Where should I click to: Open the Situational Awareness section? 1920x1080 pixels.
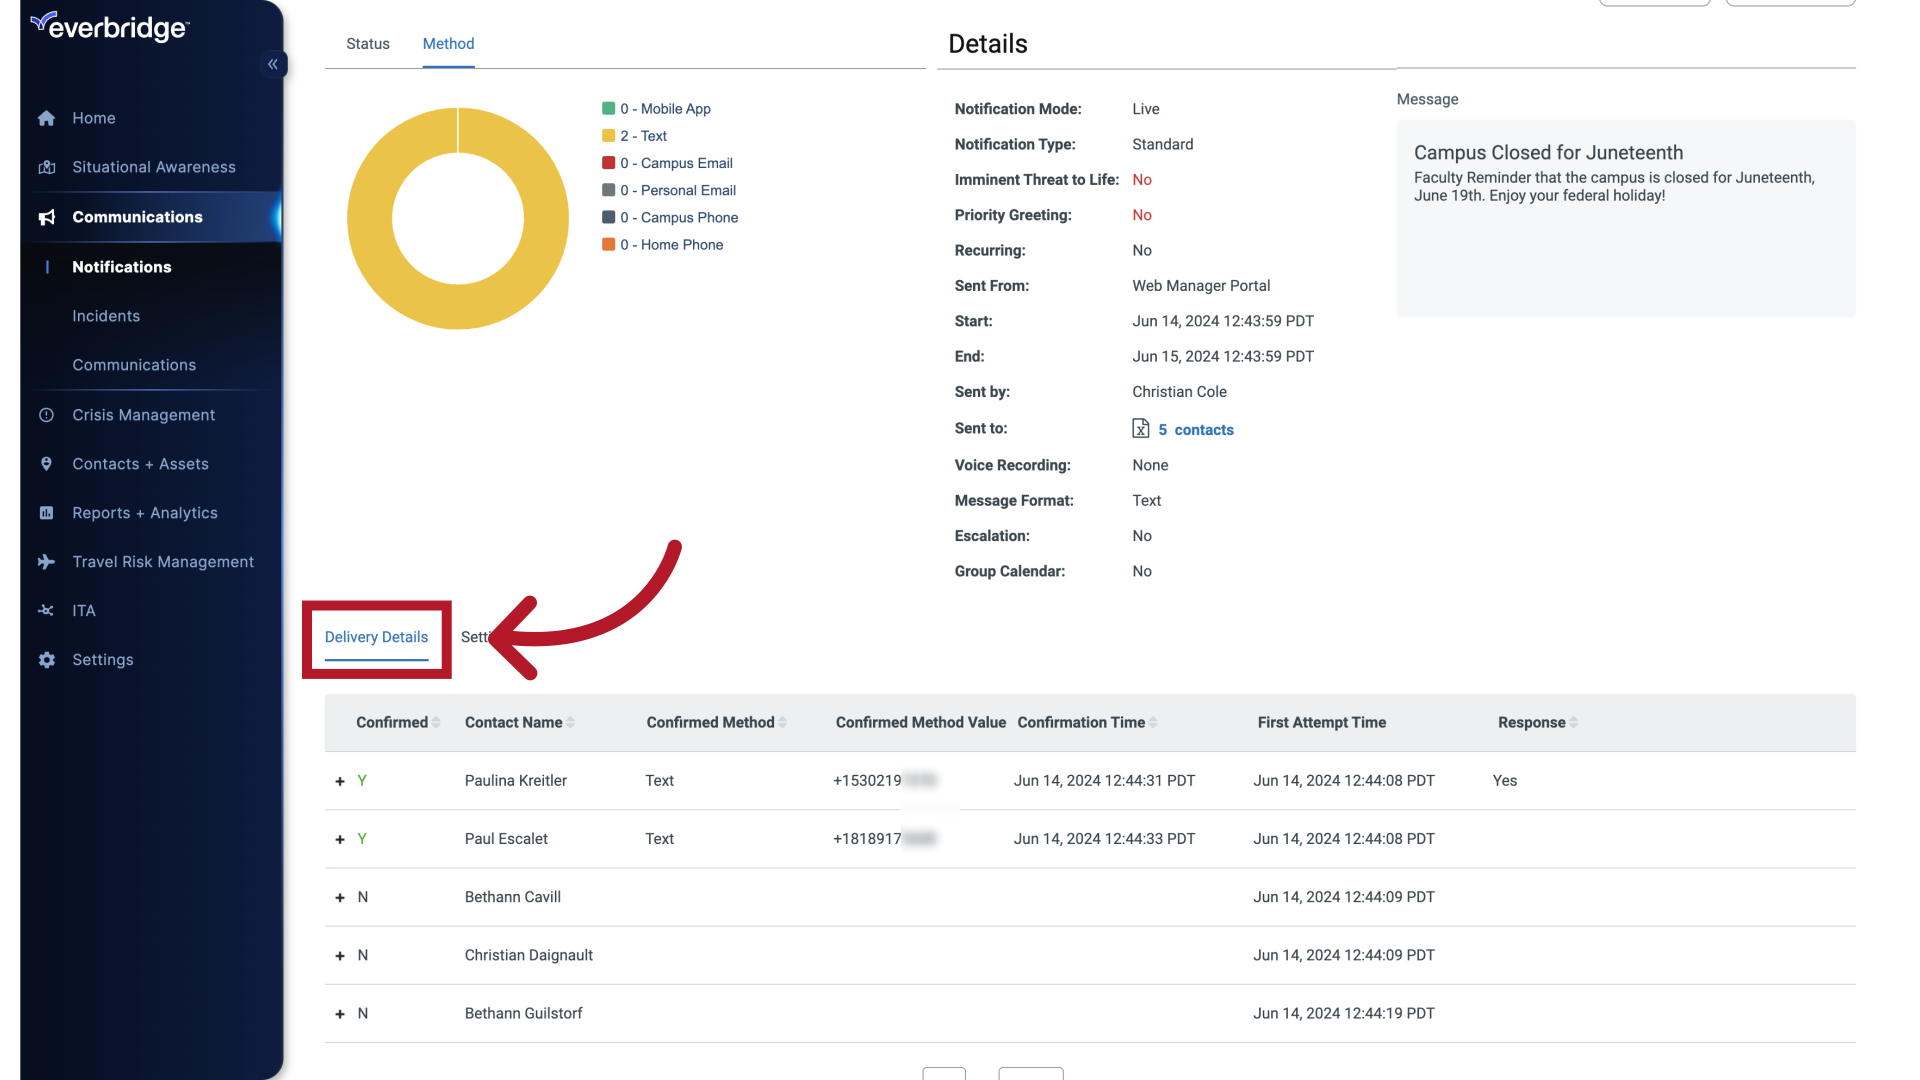(x=153, y=167)
